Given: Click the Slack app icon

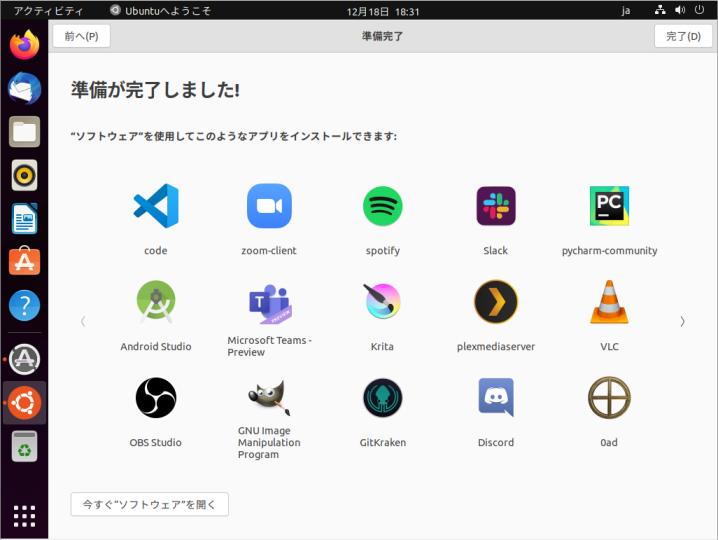Looking at the screenshot, I should click(496, 206).
